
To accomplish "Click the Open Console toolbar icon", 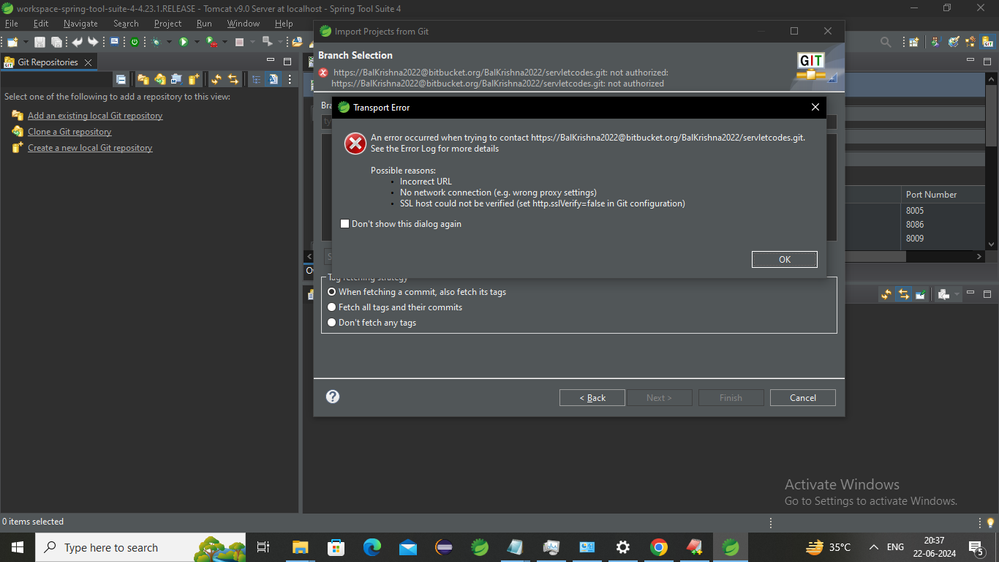I will [x=115, y=42].
